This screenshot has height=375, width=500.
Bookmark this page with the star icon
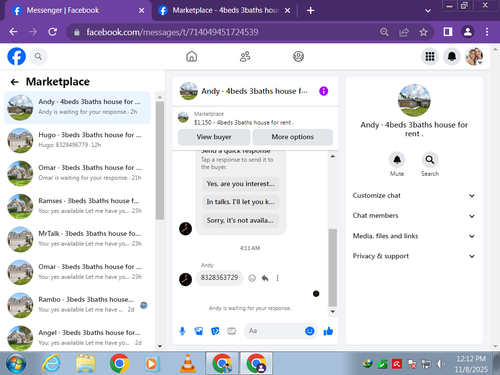(423, 32)
